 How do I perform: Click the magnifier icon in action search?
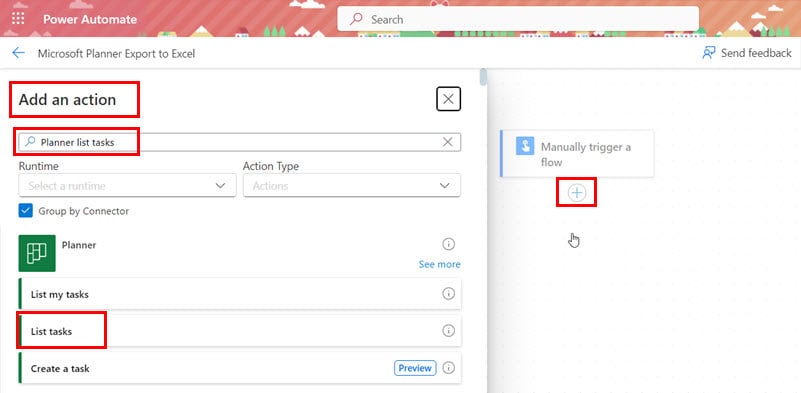coord(30,142)
